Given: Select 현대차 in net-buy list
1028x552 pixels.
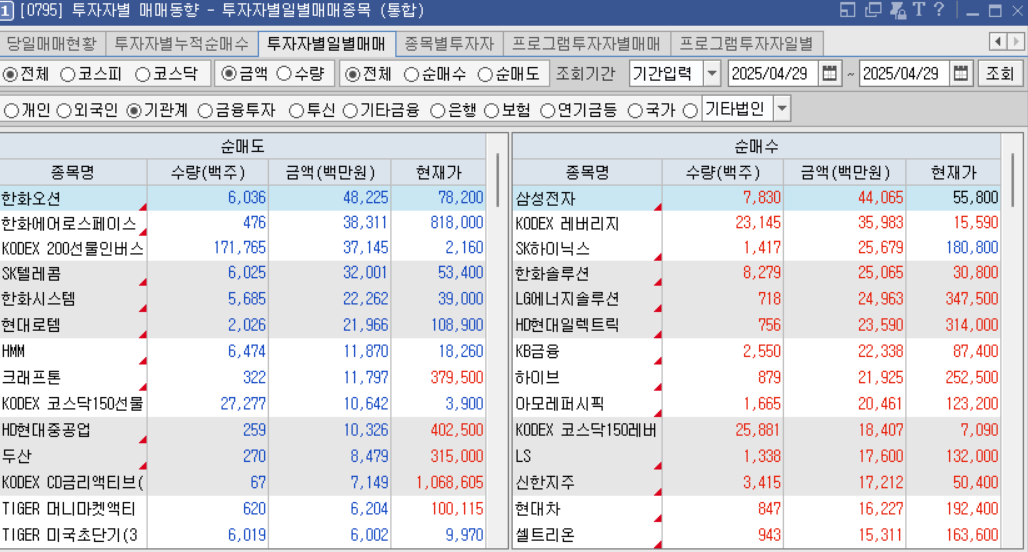Looking at the screenshot, I should tap(757, 509).
